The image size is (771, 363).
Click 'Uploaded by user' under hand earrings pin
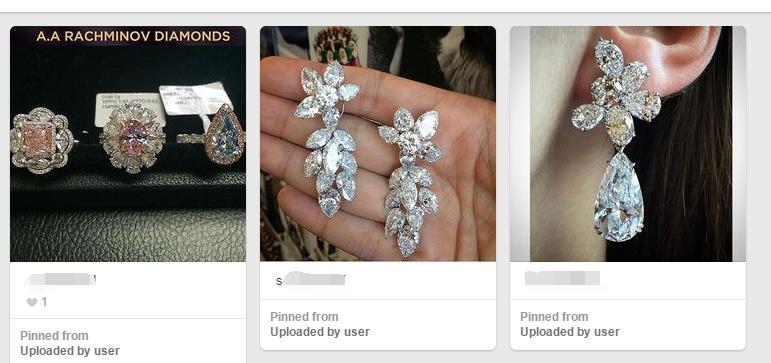point(320,332)
